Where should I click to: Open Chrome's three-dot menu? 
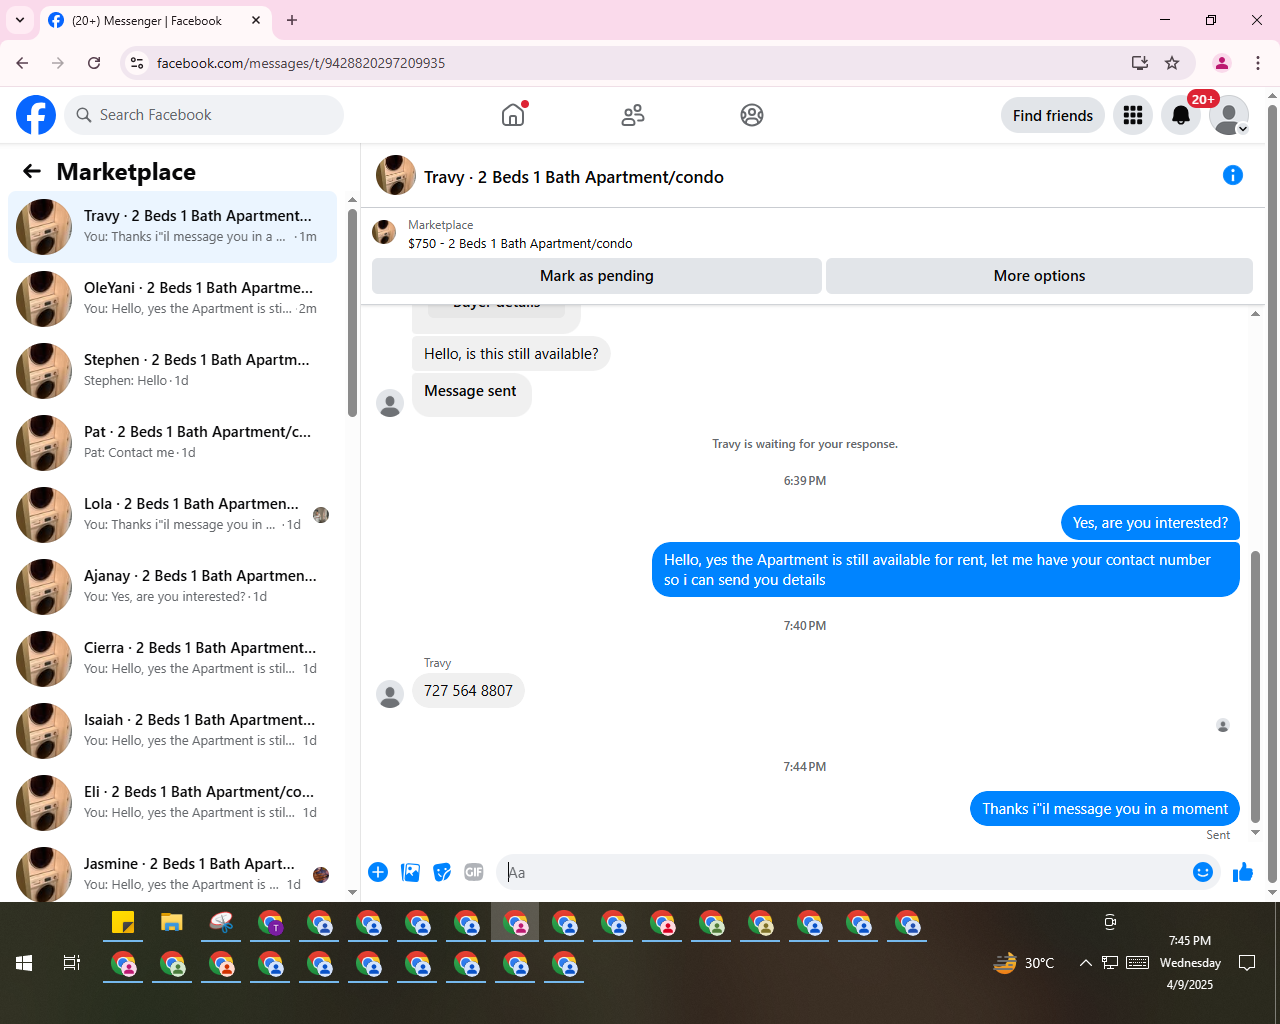(1258, 63)
